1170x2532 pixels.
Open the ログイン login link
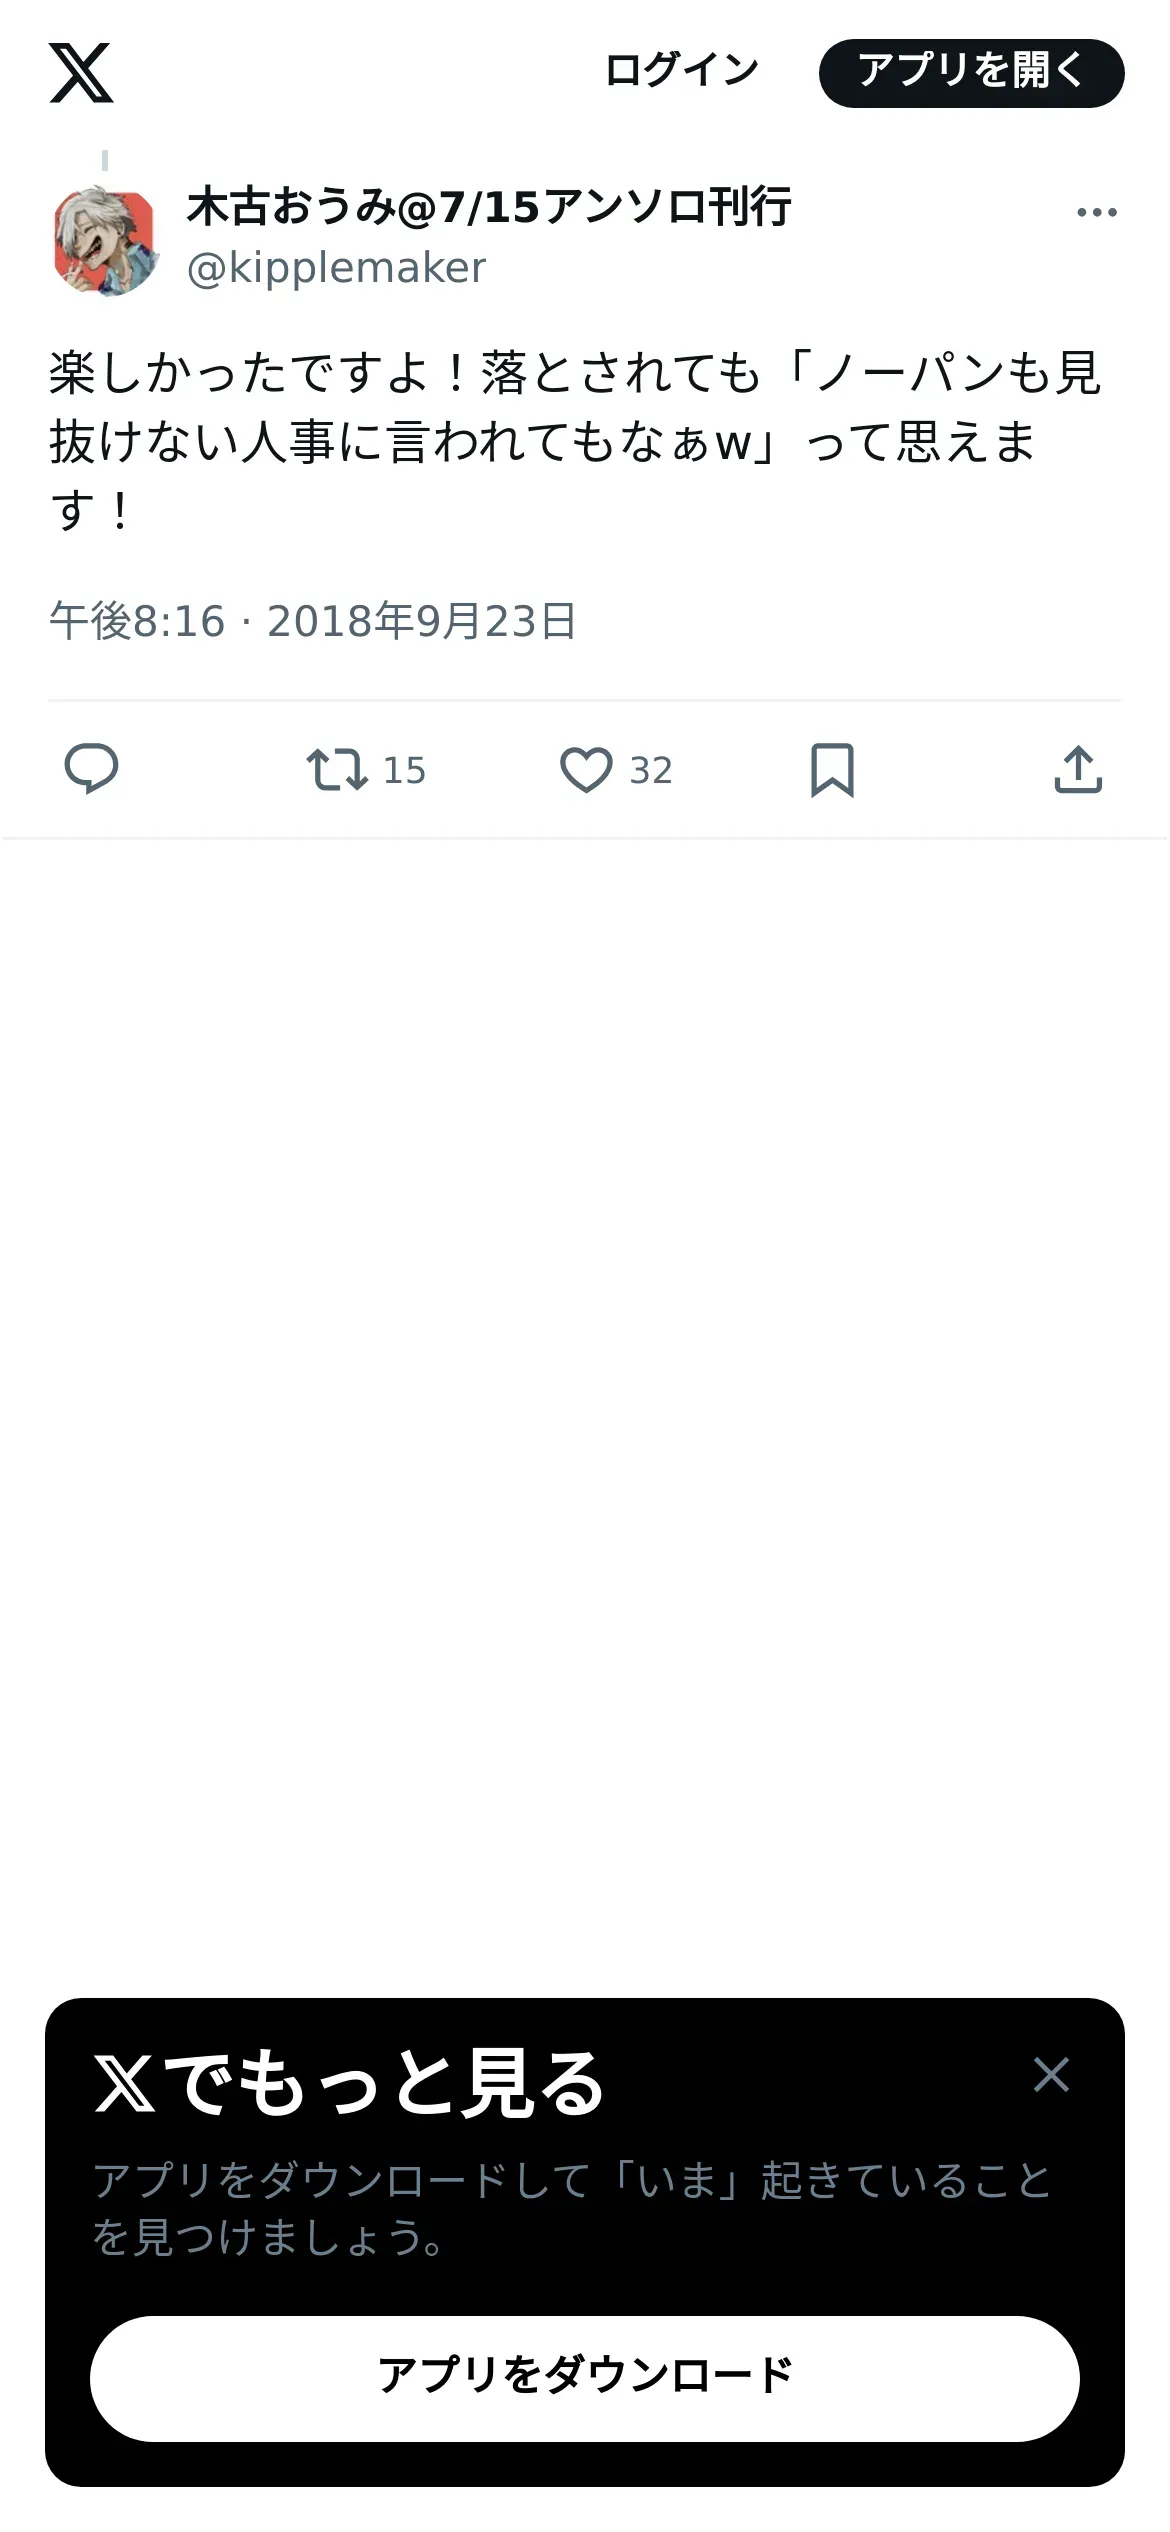682,71
